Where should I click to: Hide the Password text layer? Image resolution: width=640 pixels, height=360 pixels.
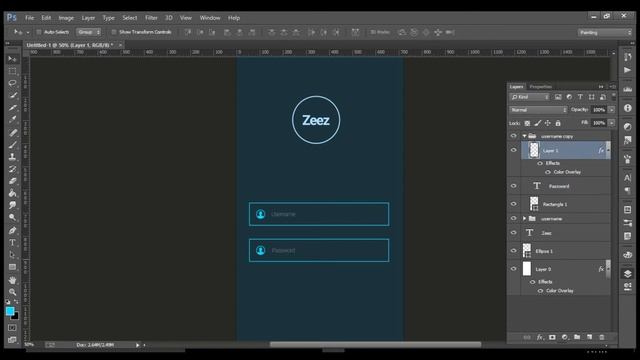point(513,186)
